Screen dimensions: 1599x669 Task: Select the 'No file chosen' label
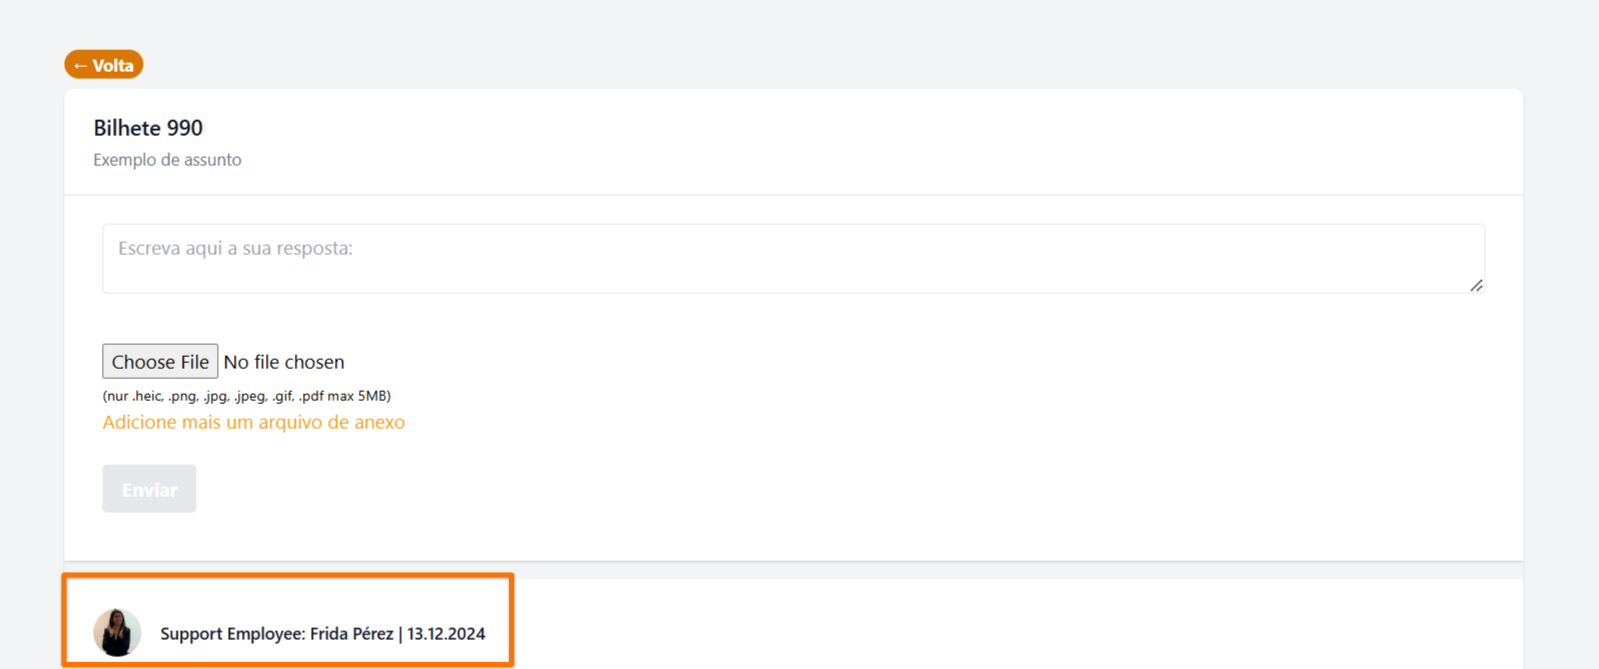point(284,362)
